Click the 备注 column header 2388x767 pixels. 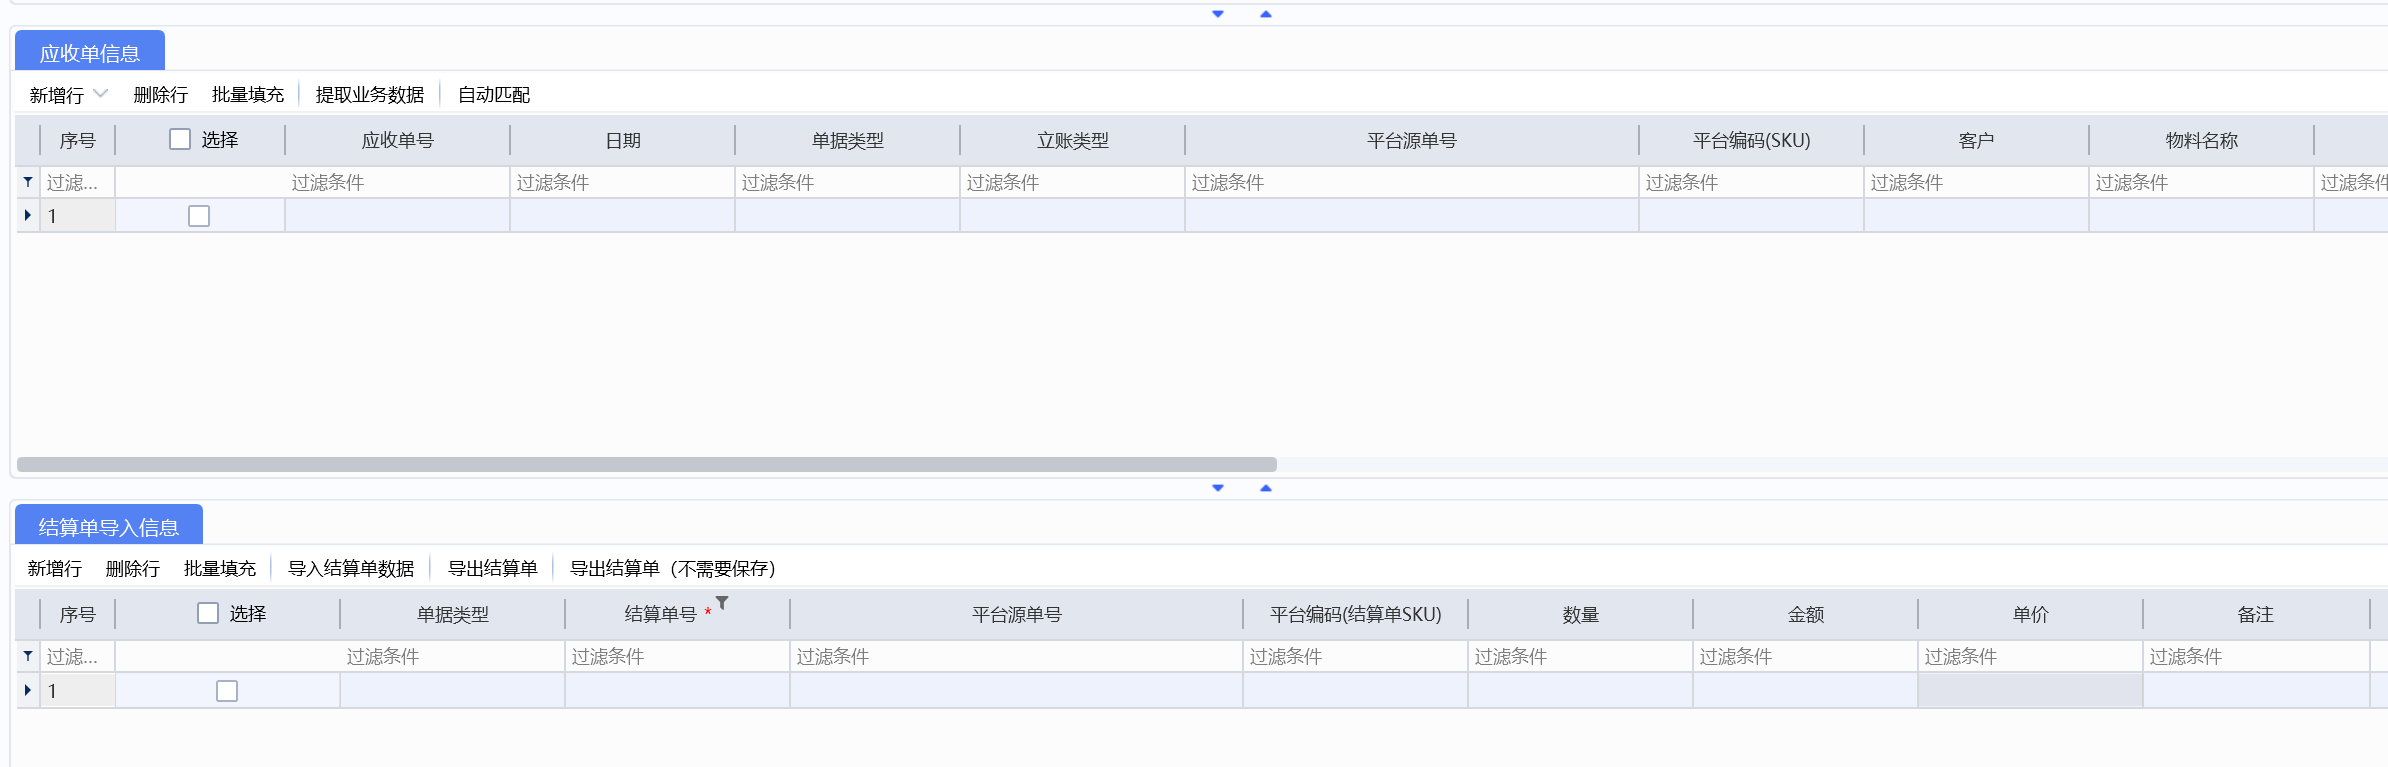pyautogui.click(x=2256, y=614)
